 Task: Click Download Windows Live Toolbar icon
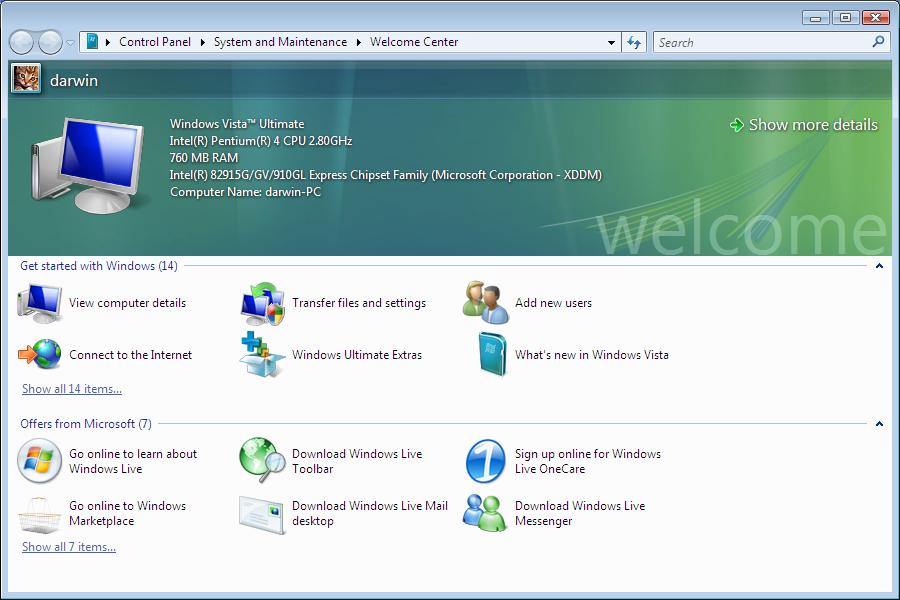(x=263, y=461)
